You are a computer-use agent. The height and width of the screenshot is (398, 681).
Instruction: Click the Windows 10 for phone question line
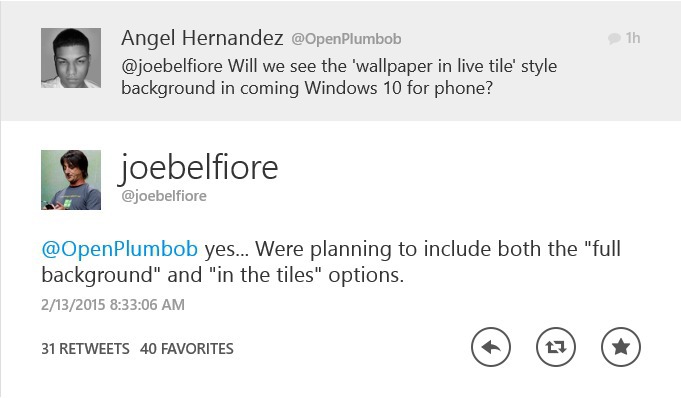[307, 88]
